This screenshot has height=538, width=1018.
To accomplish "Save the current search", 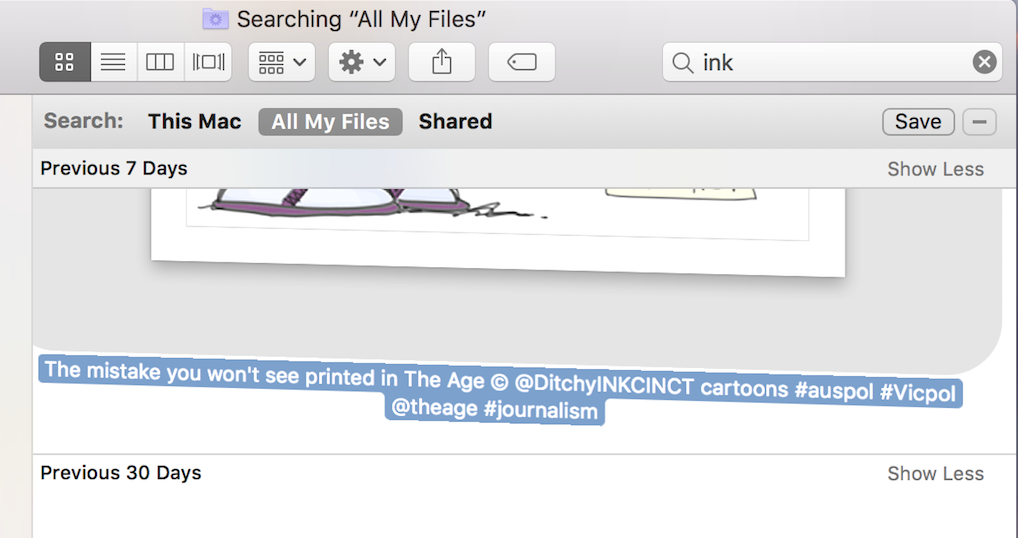I will (x=918, y=122).
